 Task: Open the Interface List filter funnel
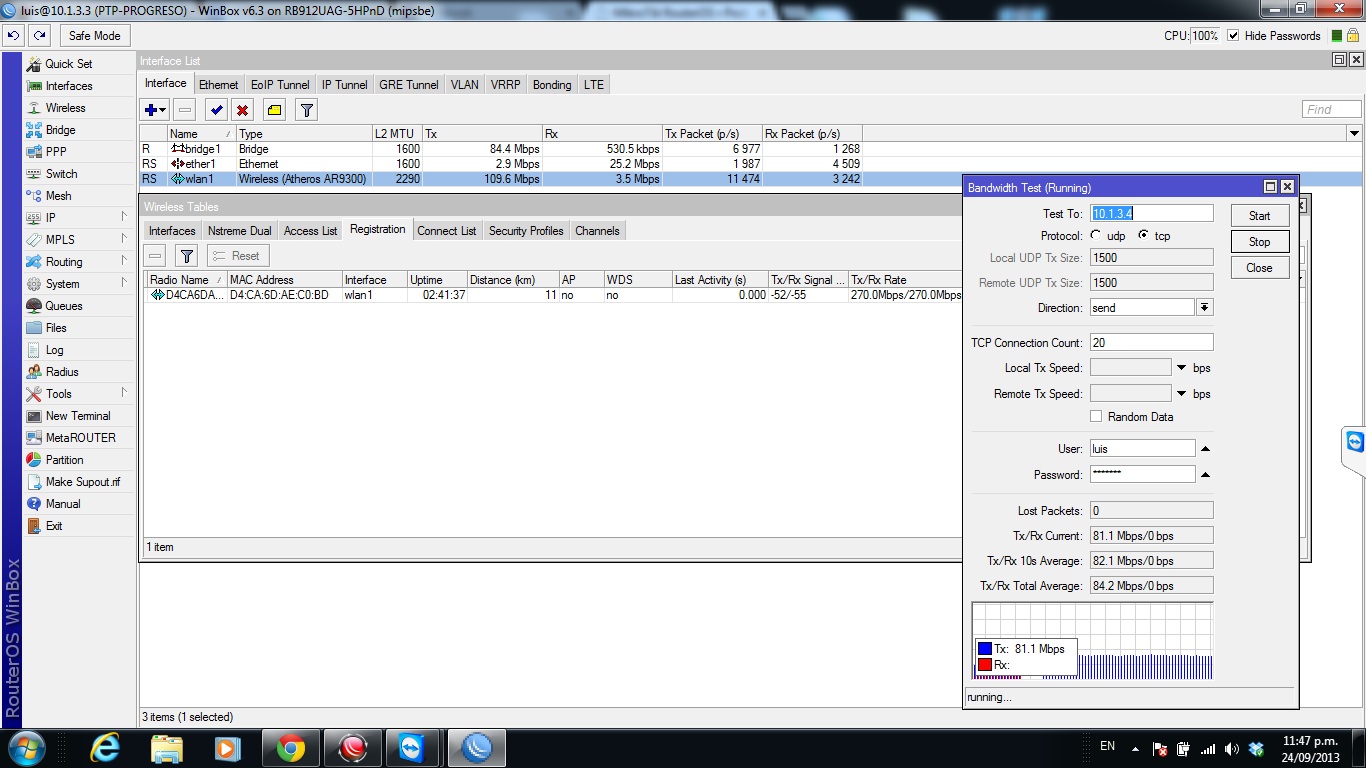tap(307, 110)
